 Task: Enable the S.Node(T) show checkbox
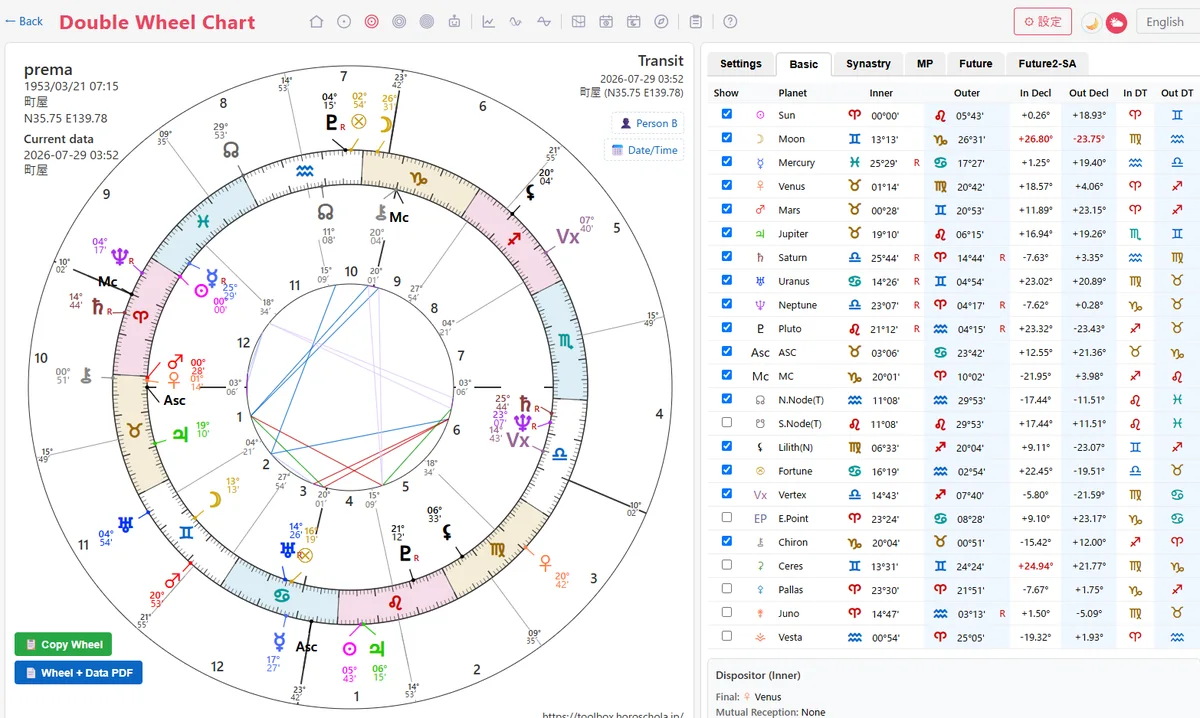727,423
